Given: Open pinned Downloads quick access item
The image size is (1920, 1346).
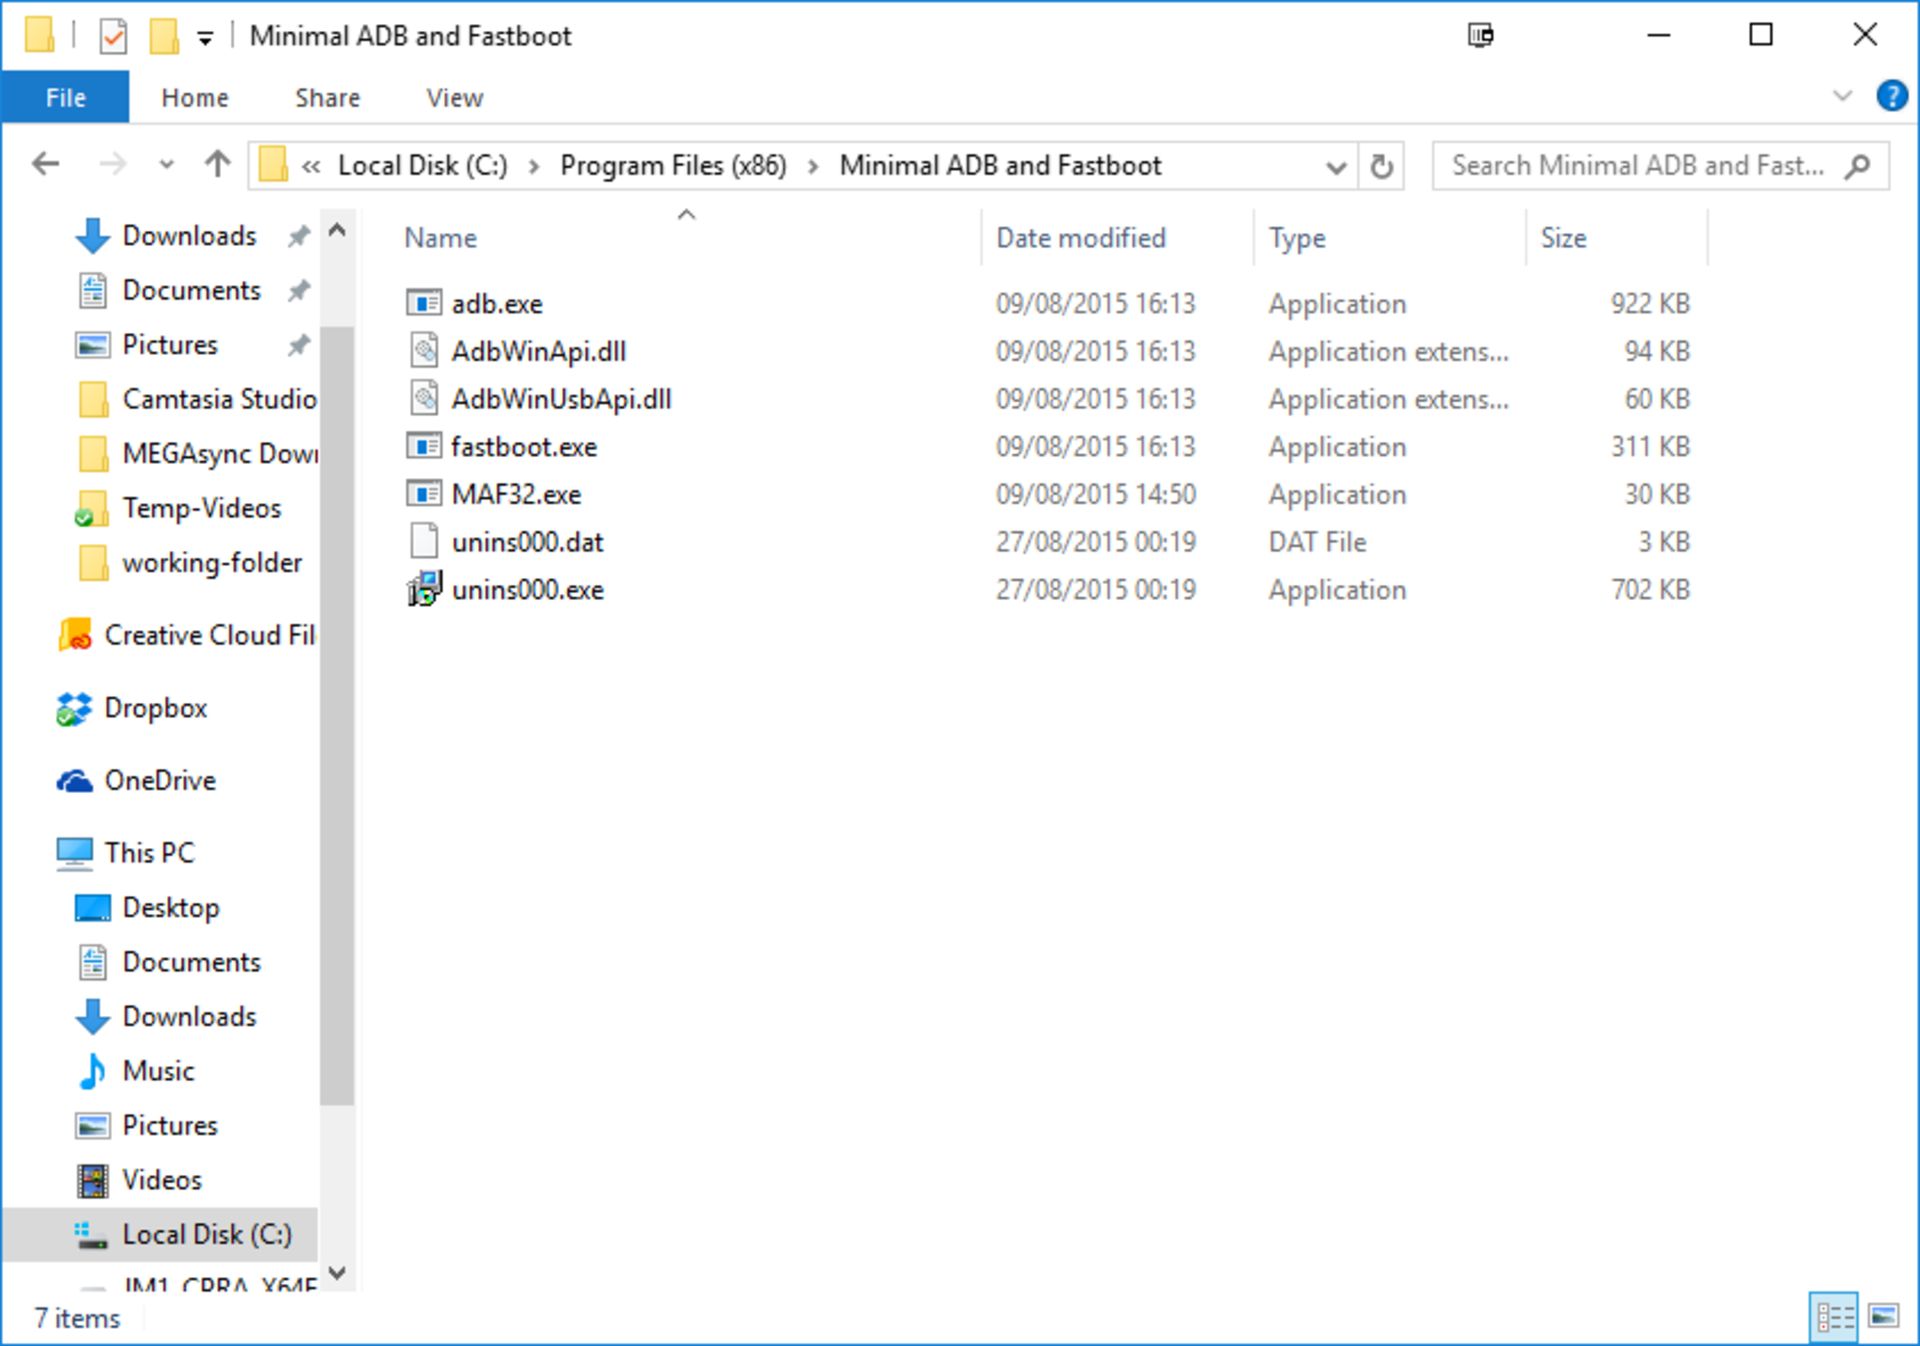Looking at the screenshot, I should point(166,236).
